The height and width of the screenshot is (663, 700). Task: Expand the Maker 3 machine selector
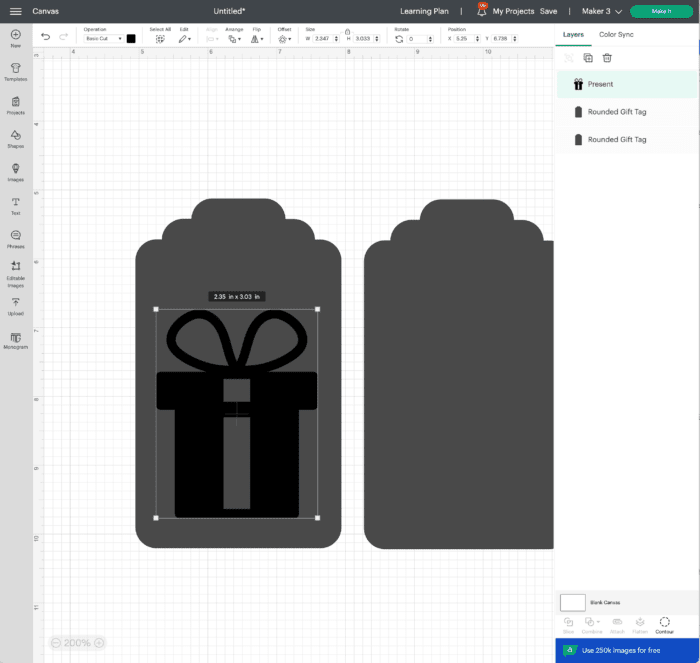point(602,11)
